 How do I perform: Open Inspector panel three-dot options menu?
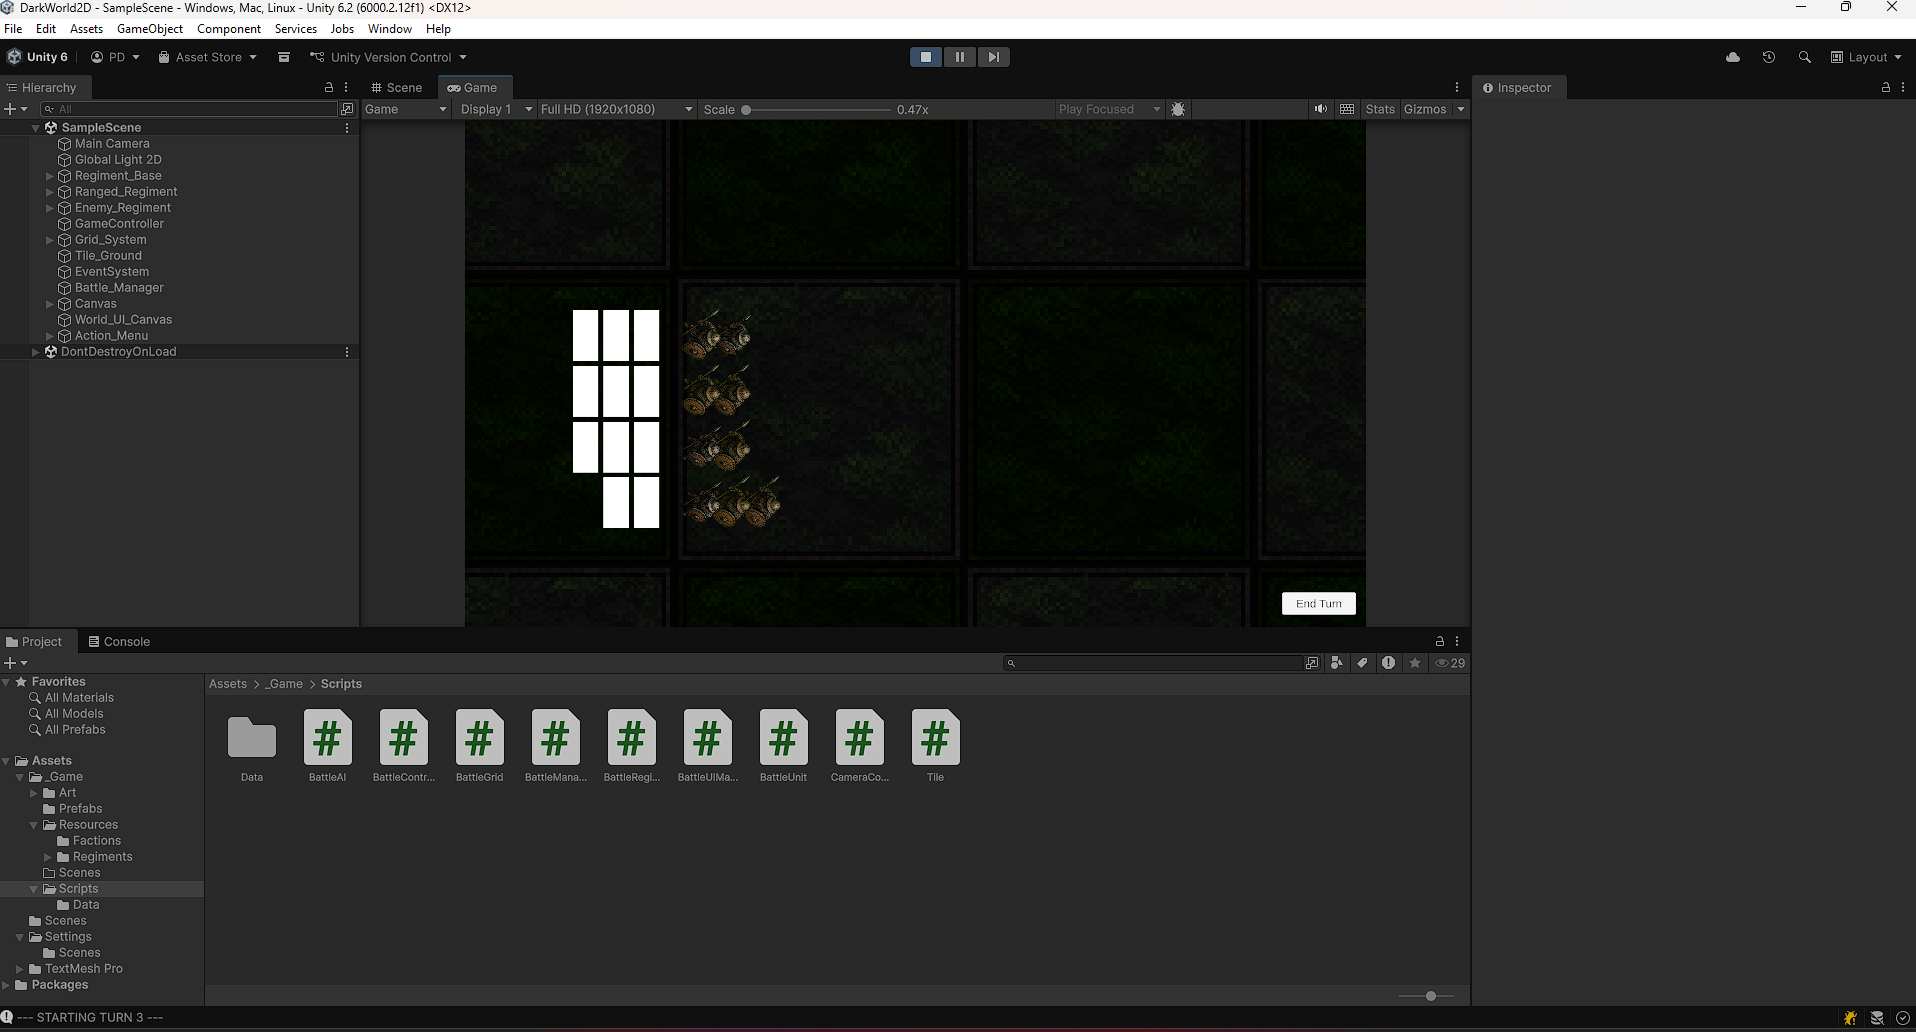[1903, 87]
